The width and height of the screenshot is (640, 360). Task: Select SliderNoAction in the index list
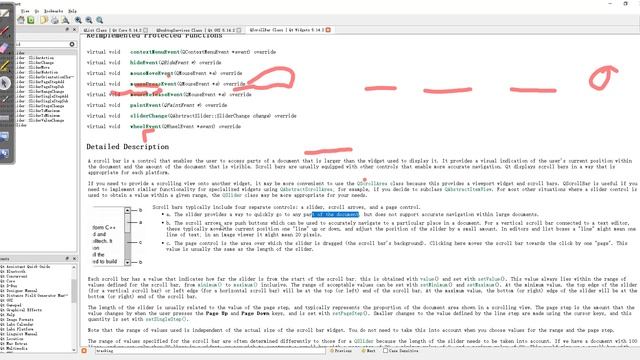click(37, 72)
